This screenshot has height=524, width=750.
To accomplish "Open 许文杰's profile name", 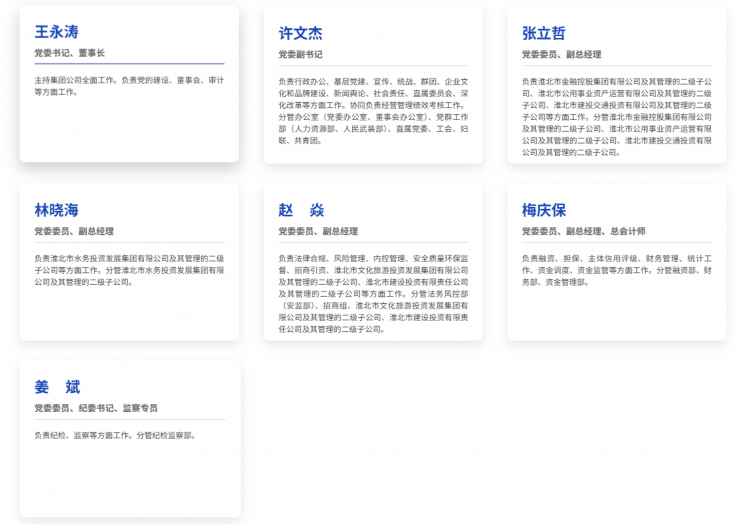I will coord(300,33).
